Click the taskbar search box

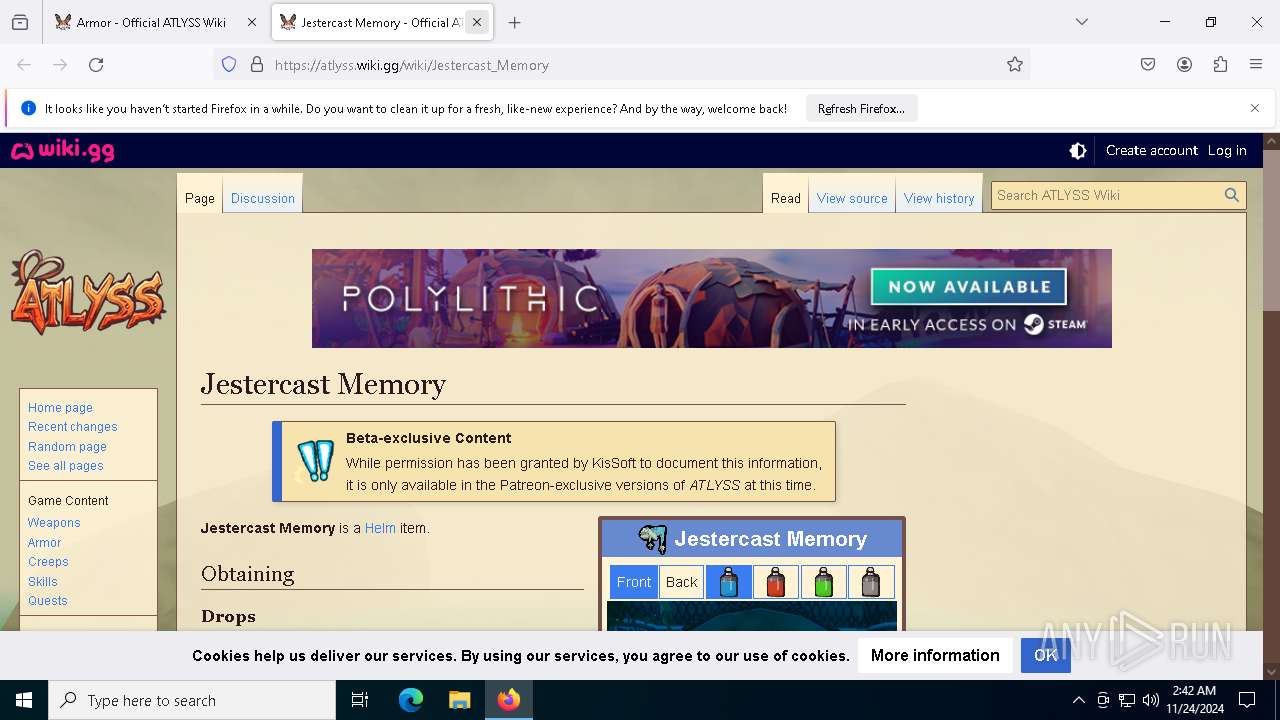pos(192,700)
